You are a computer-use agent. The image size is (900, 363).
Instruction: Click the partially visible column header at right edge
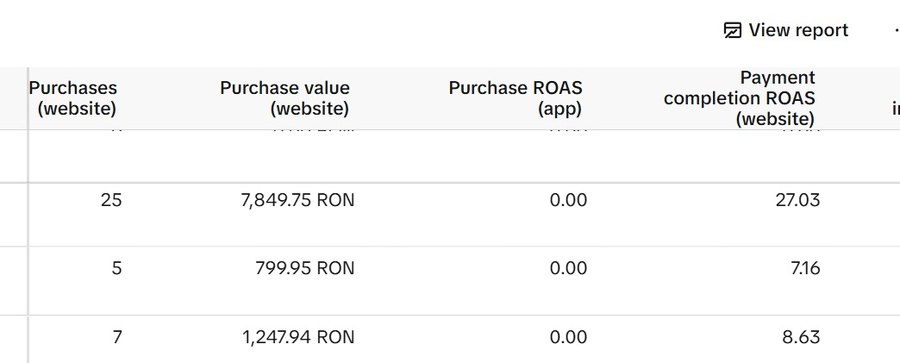(x=896, y=108)
